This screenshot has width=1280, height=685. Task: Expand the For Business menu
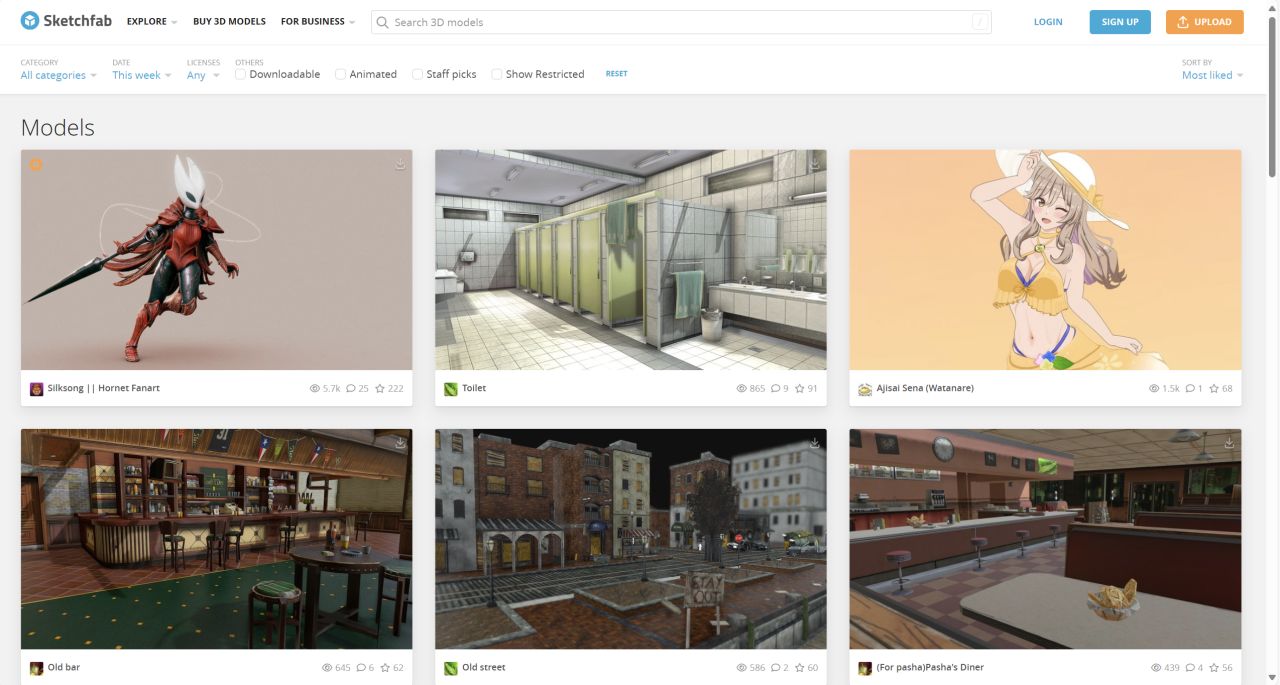(318, 21)
